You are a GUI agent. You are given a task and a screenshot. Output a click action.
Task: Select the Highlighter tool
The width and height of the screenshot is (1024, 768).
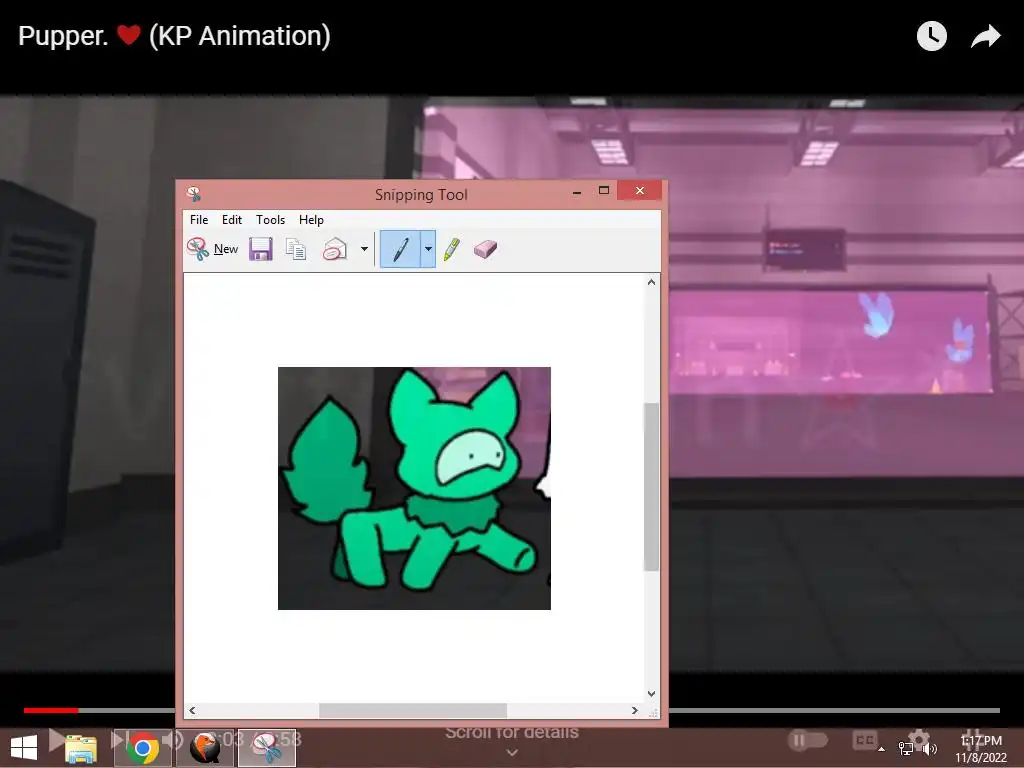tap(452, 249)
